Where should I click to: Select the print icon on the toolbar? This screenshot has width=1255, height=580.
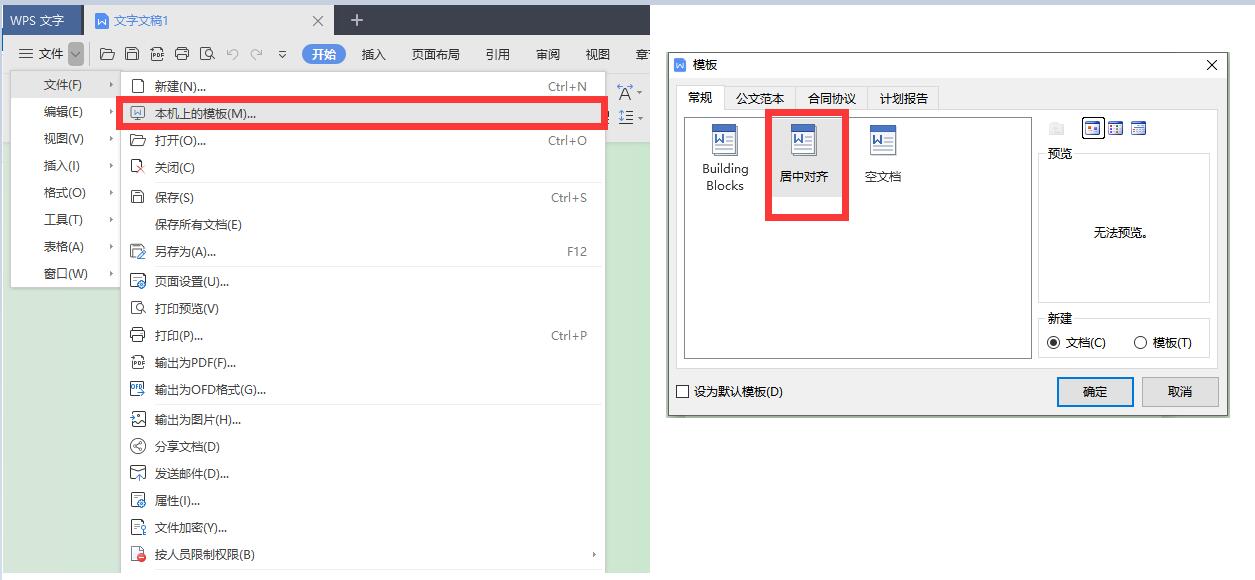181,54
